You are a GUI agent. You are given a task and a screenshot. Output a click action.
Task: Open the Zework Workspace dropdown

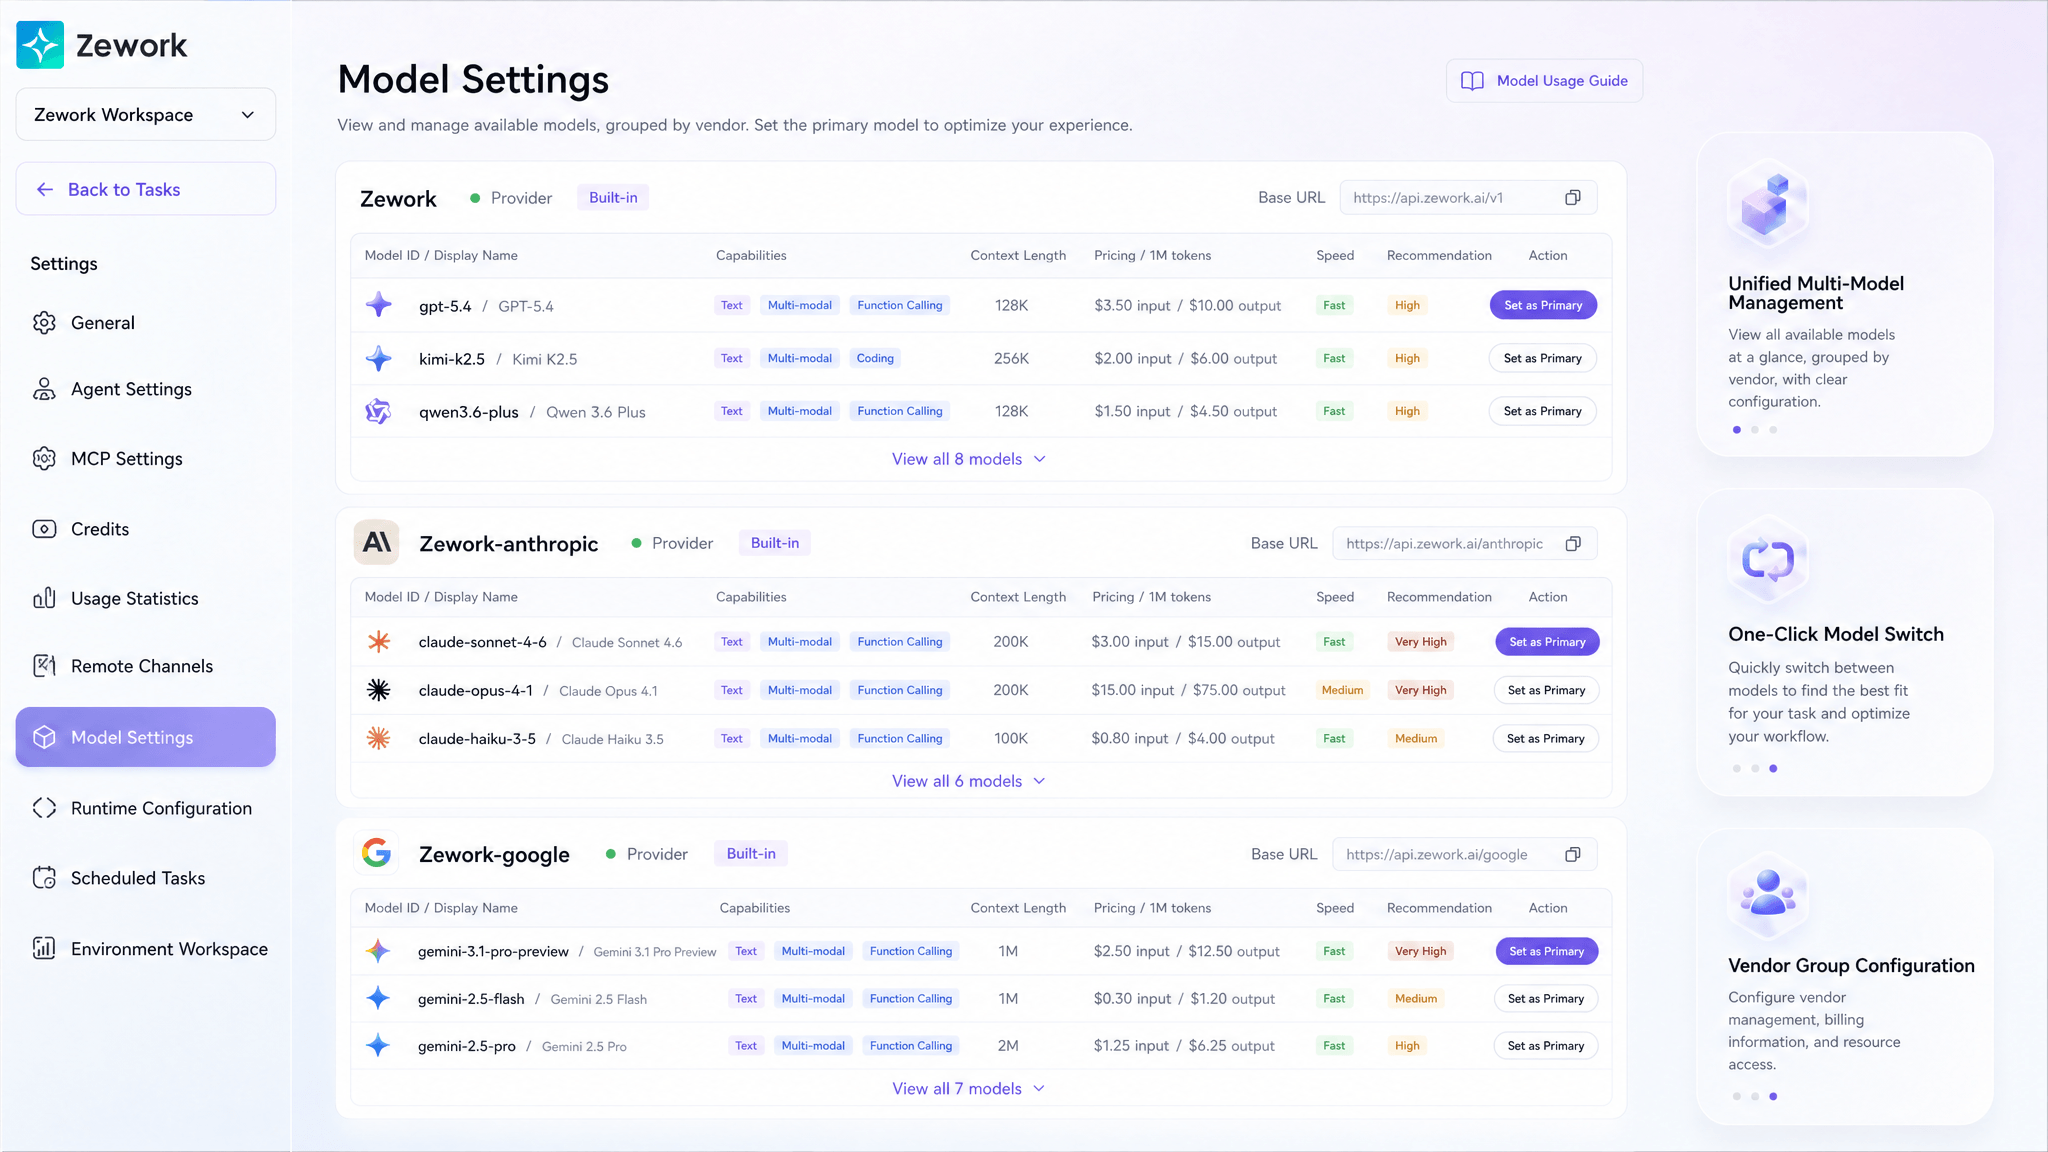point(146,115)
